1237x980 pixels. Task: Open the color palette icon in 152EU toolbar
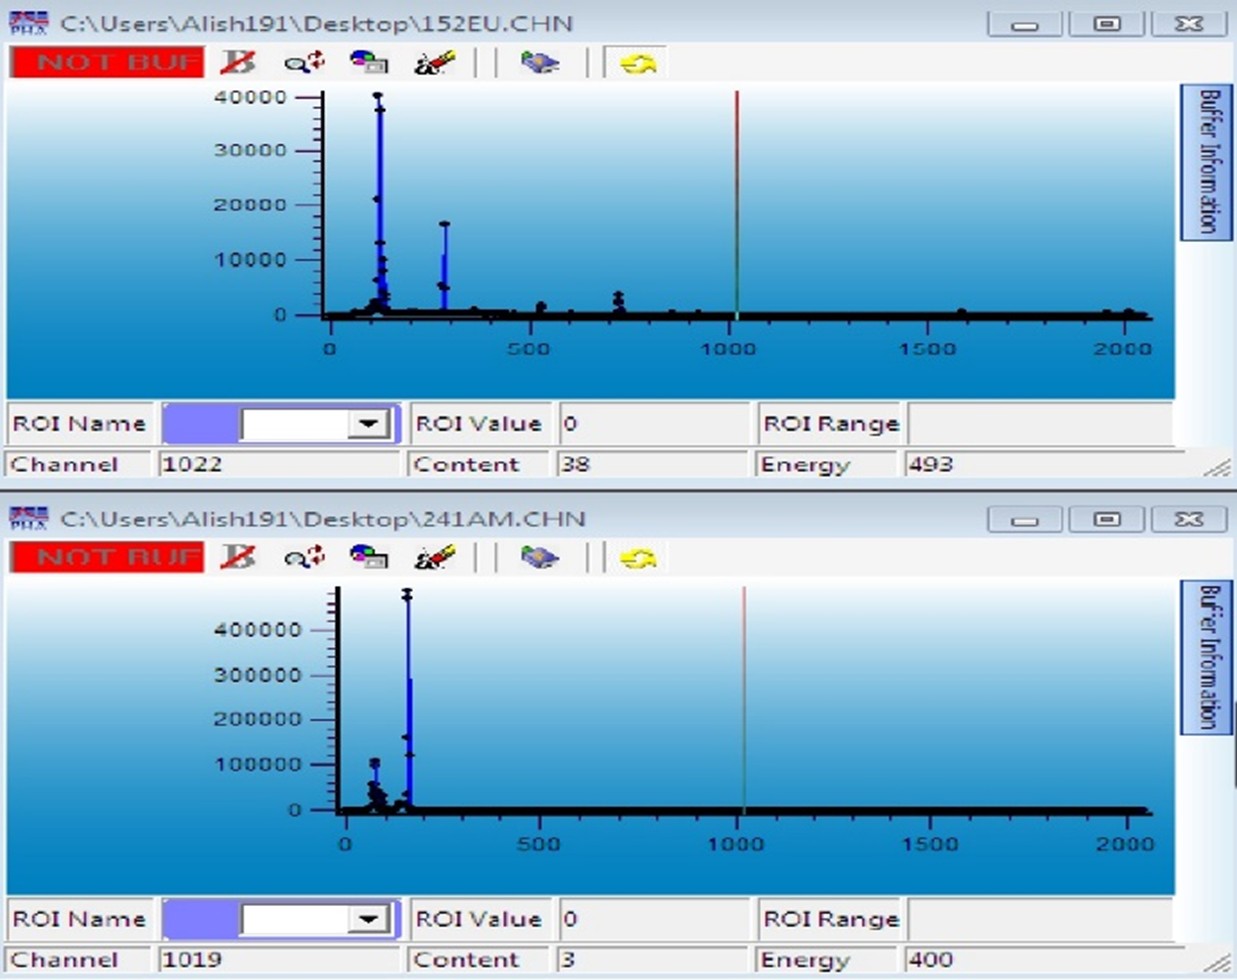[x=368, y=62]
